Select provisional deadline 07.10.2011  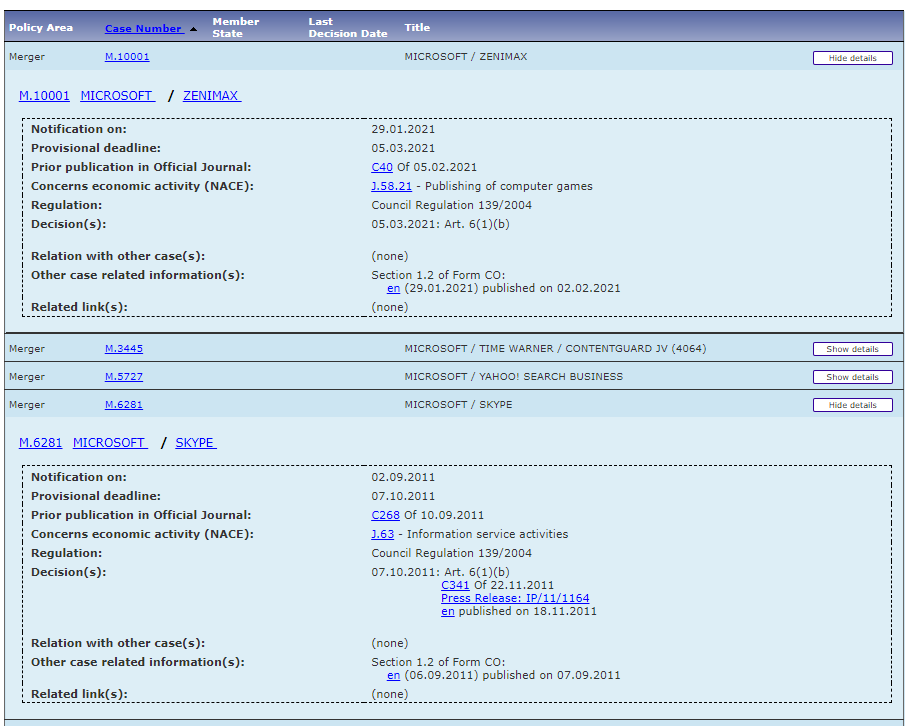click(x=403, y=496)
